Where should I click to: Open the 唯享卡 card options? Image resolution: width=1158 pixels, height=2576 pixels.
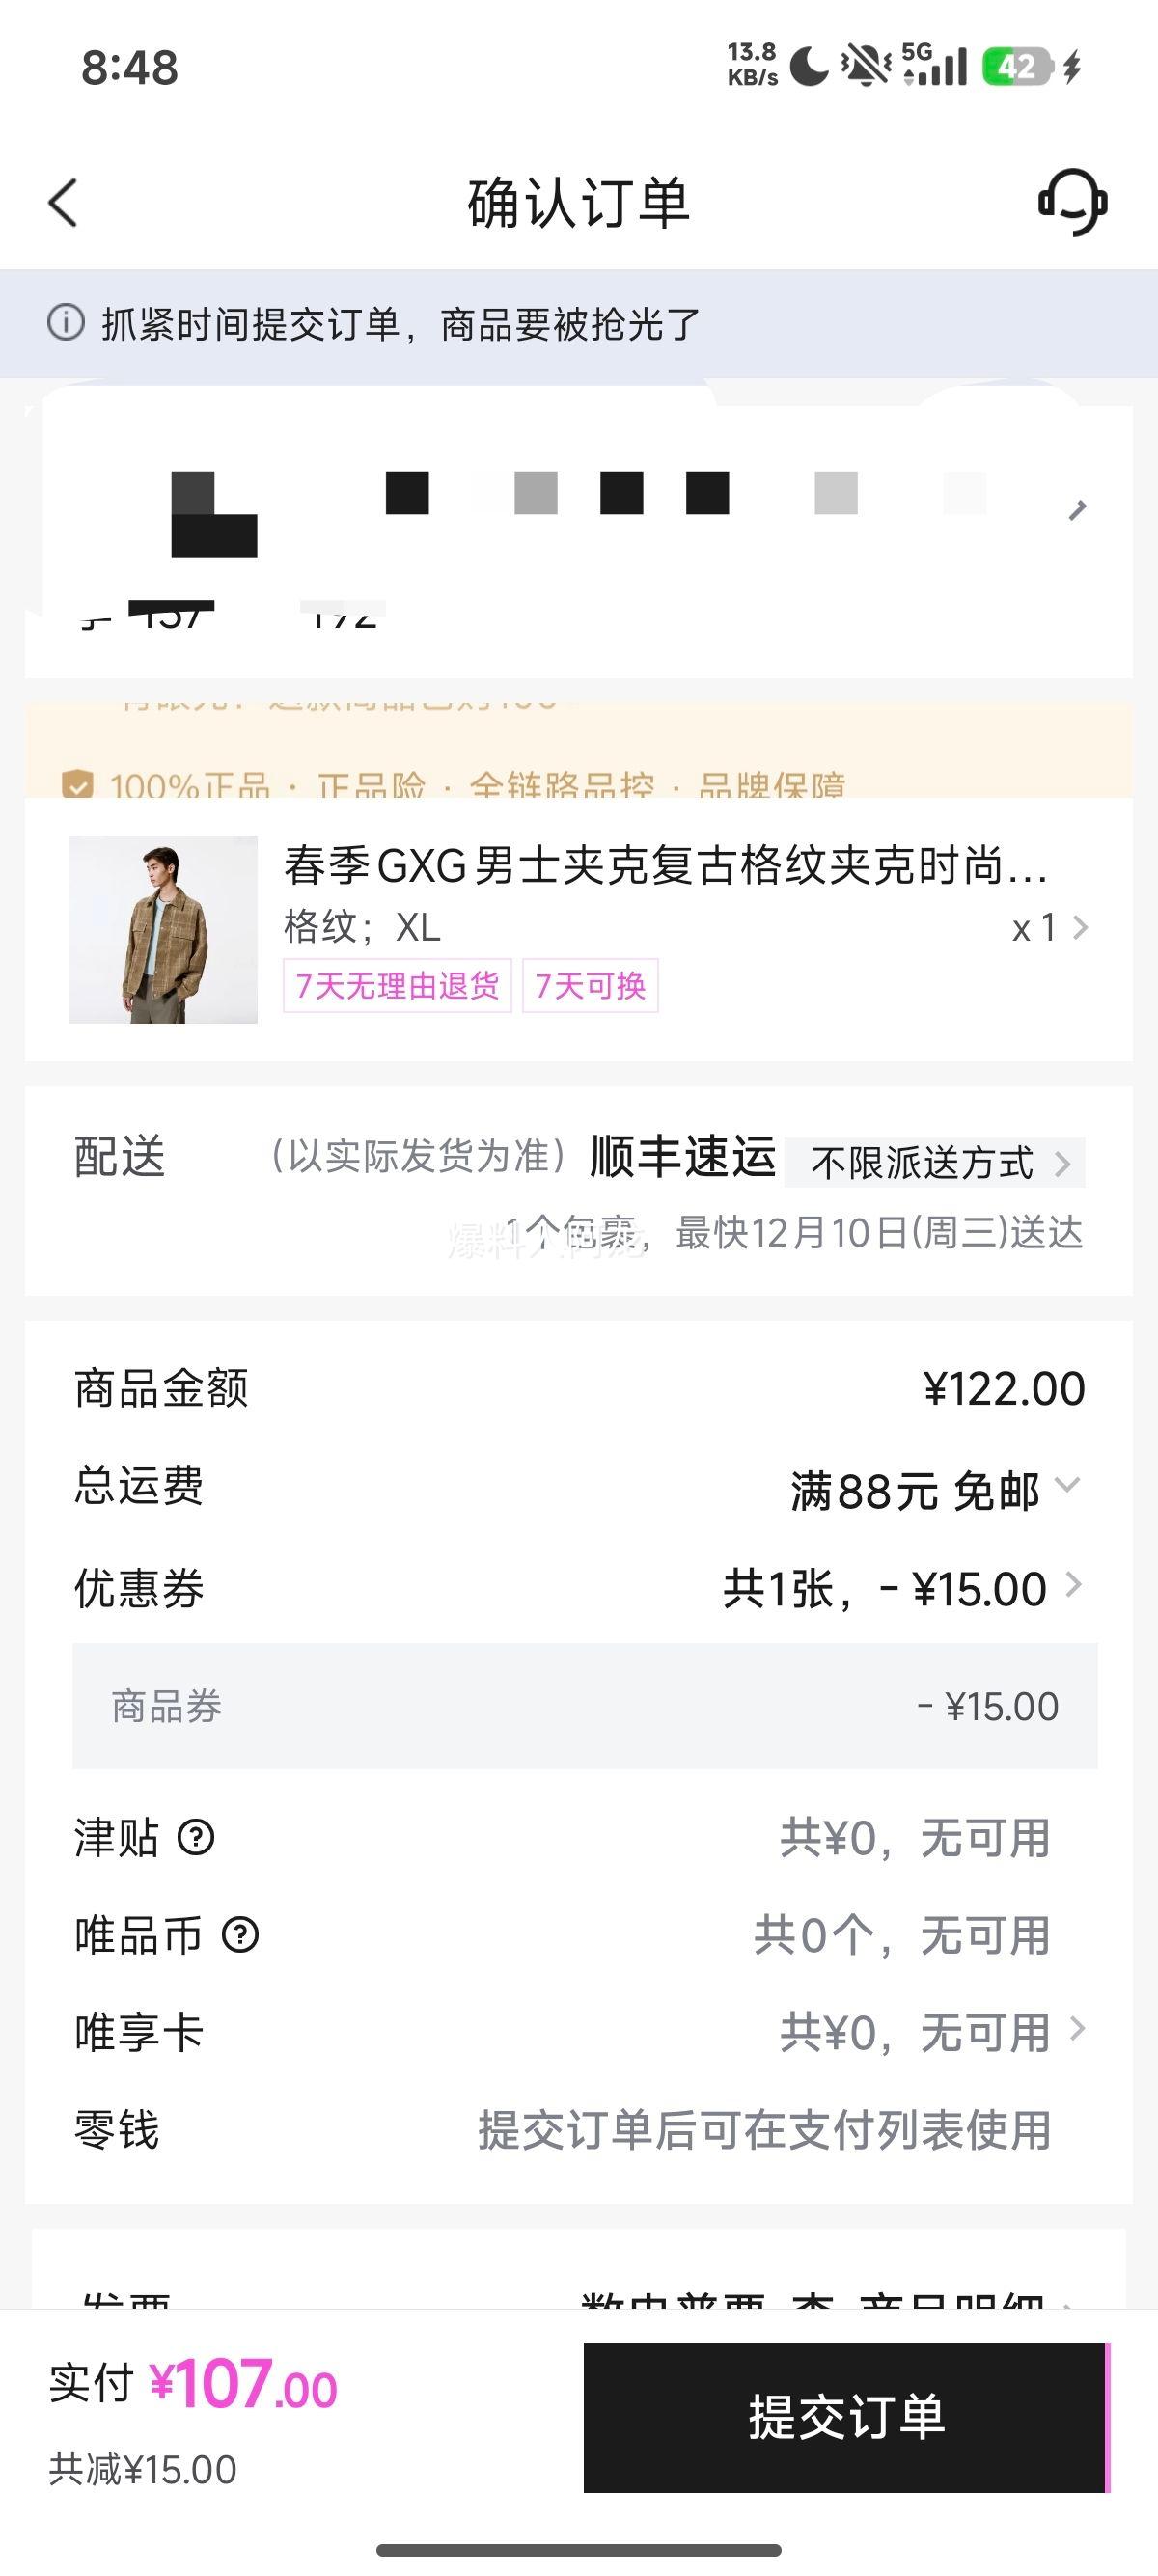coord(1076,2030)
